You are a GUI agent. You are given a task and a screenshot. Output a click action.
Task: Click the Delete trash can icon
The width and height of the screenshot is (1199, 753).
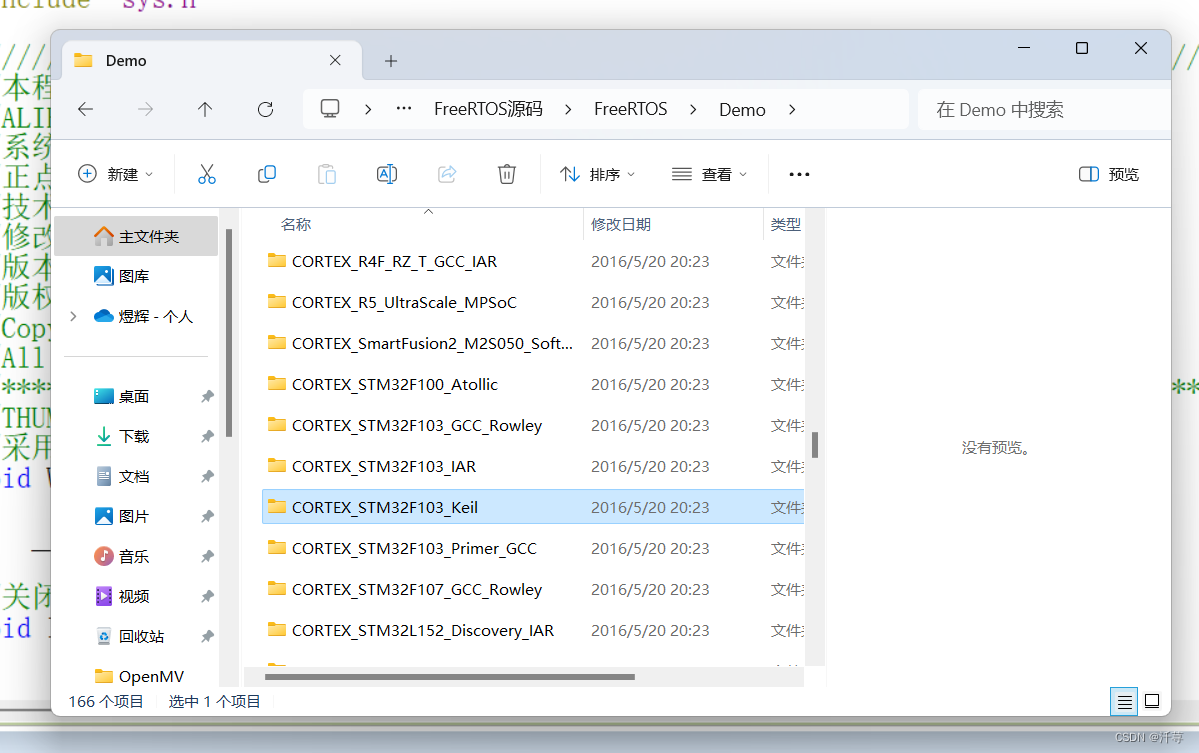[x=506, y=174]
